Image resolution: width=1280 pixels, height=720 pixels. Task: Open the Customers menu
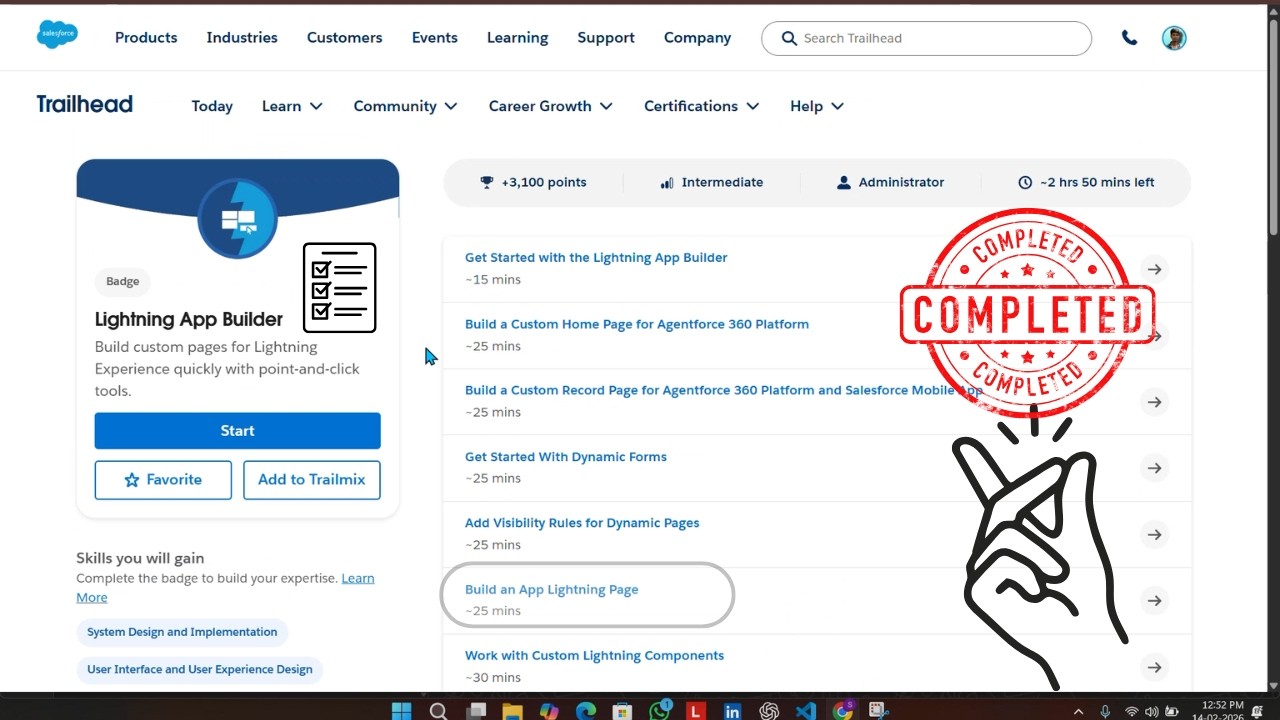[344, 37]
